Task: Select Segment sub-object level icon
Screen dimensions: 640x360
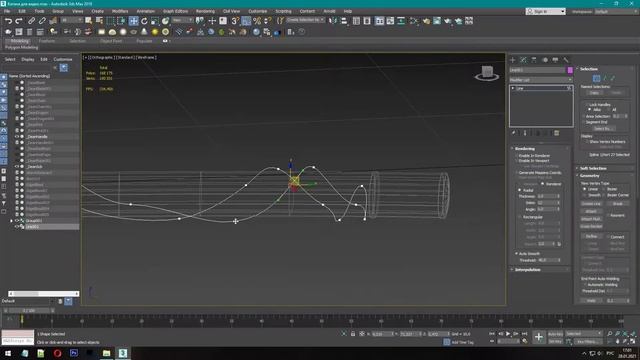Action: tap(605, 78)
